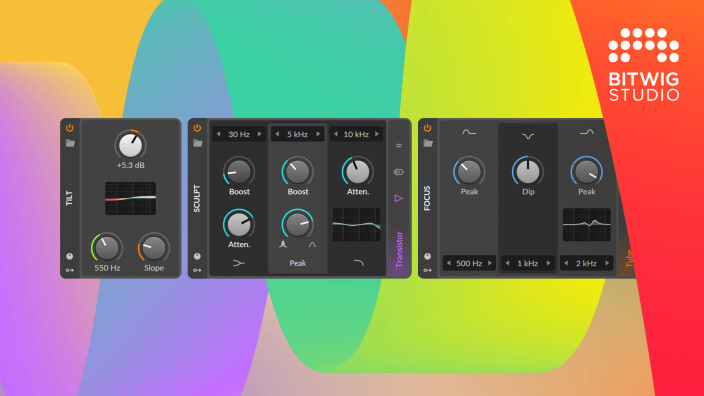Click the Tilt Slope knob
This screenshot has height=396, width=704.
154,248
